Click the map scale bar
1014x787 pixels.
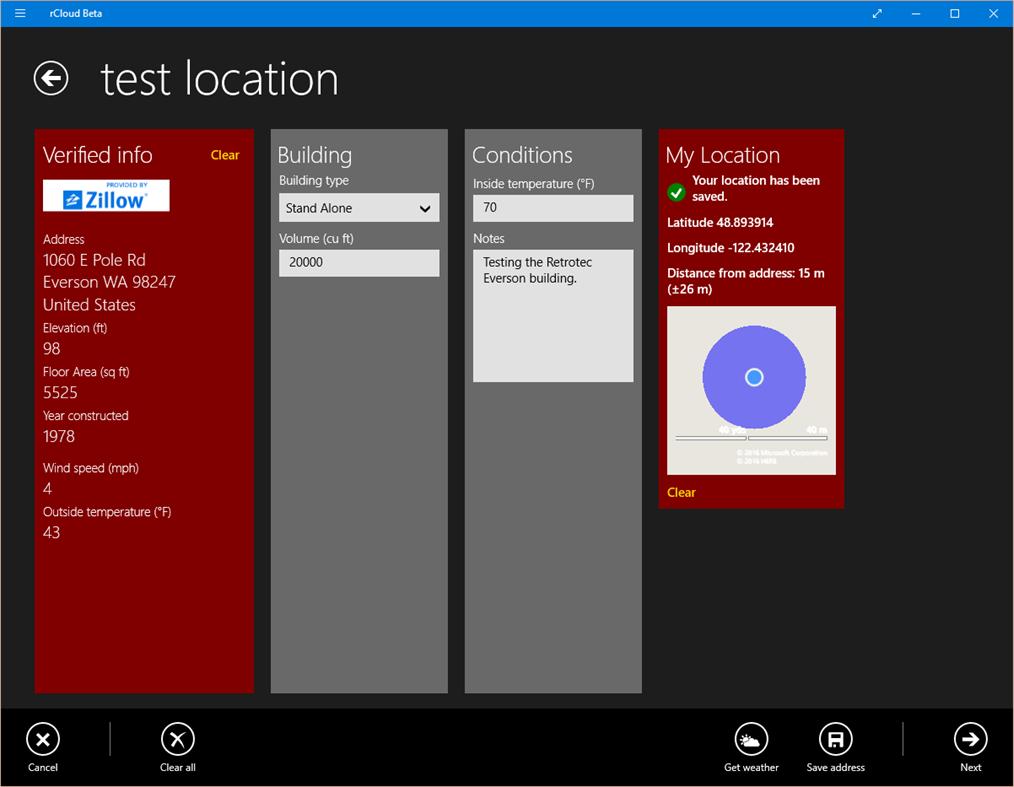[751, 436]
